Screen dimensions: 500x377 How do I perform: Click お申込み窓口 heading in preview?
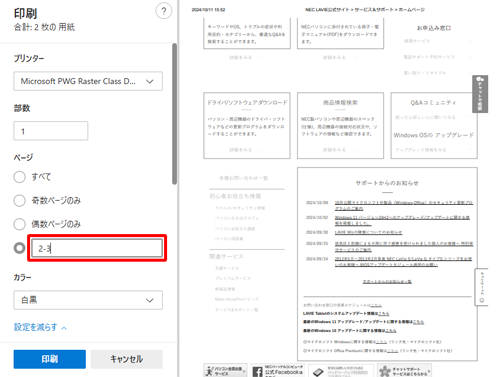434,28
